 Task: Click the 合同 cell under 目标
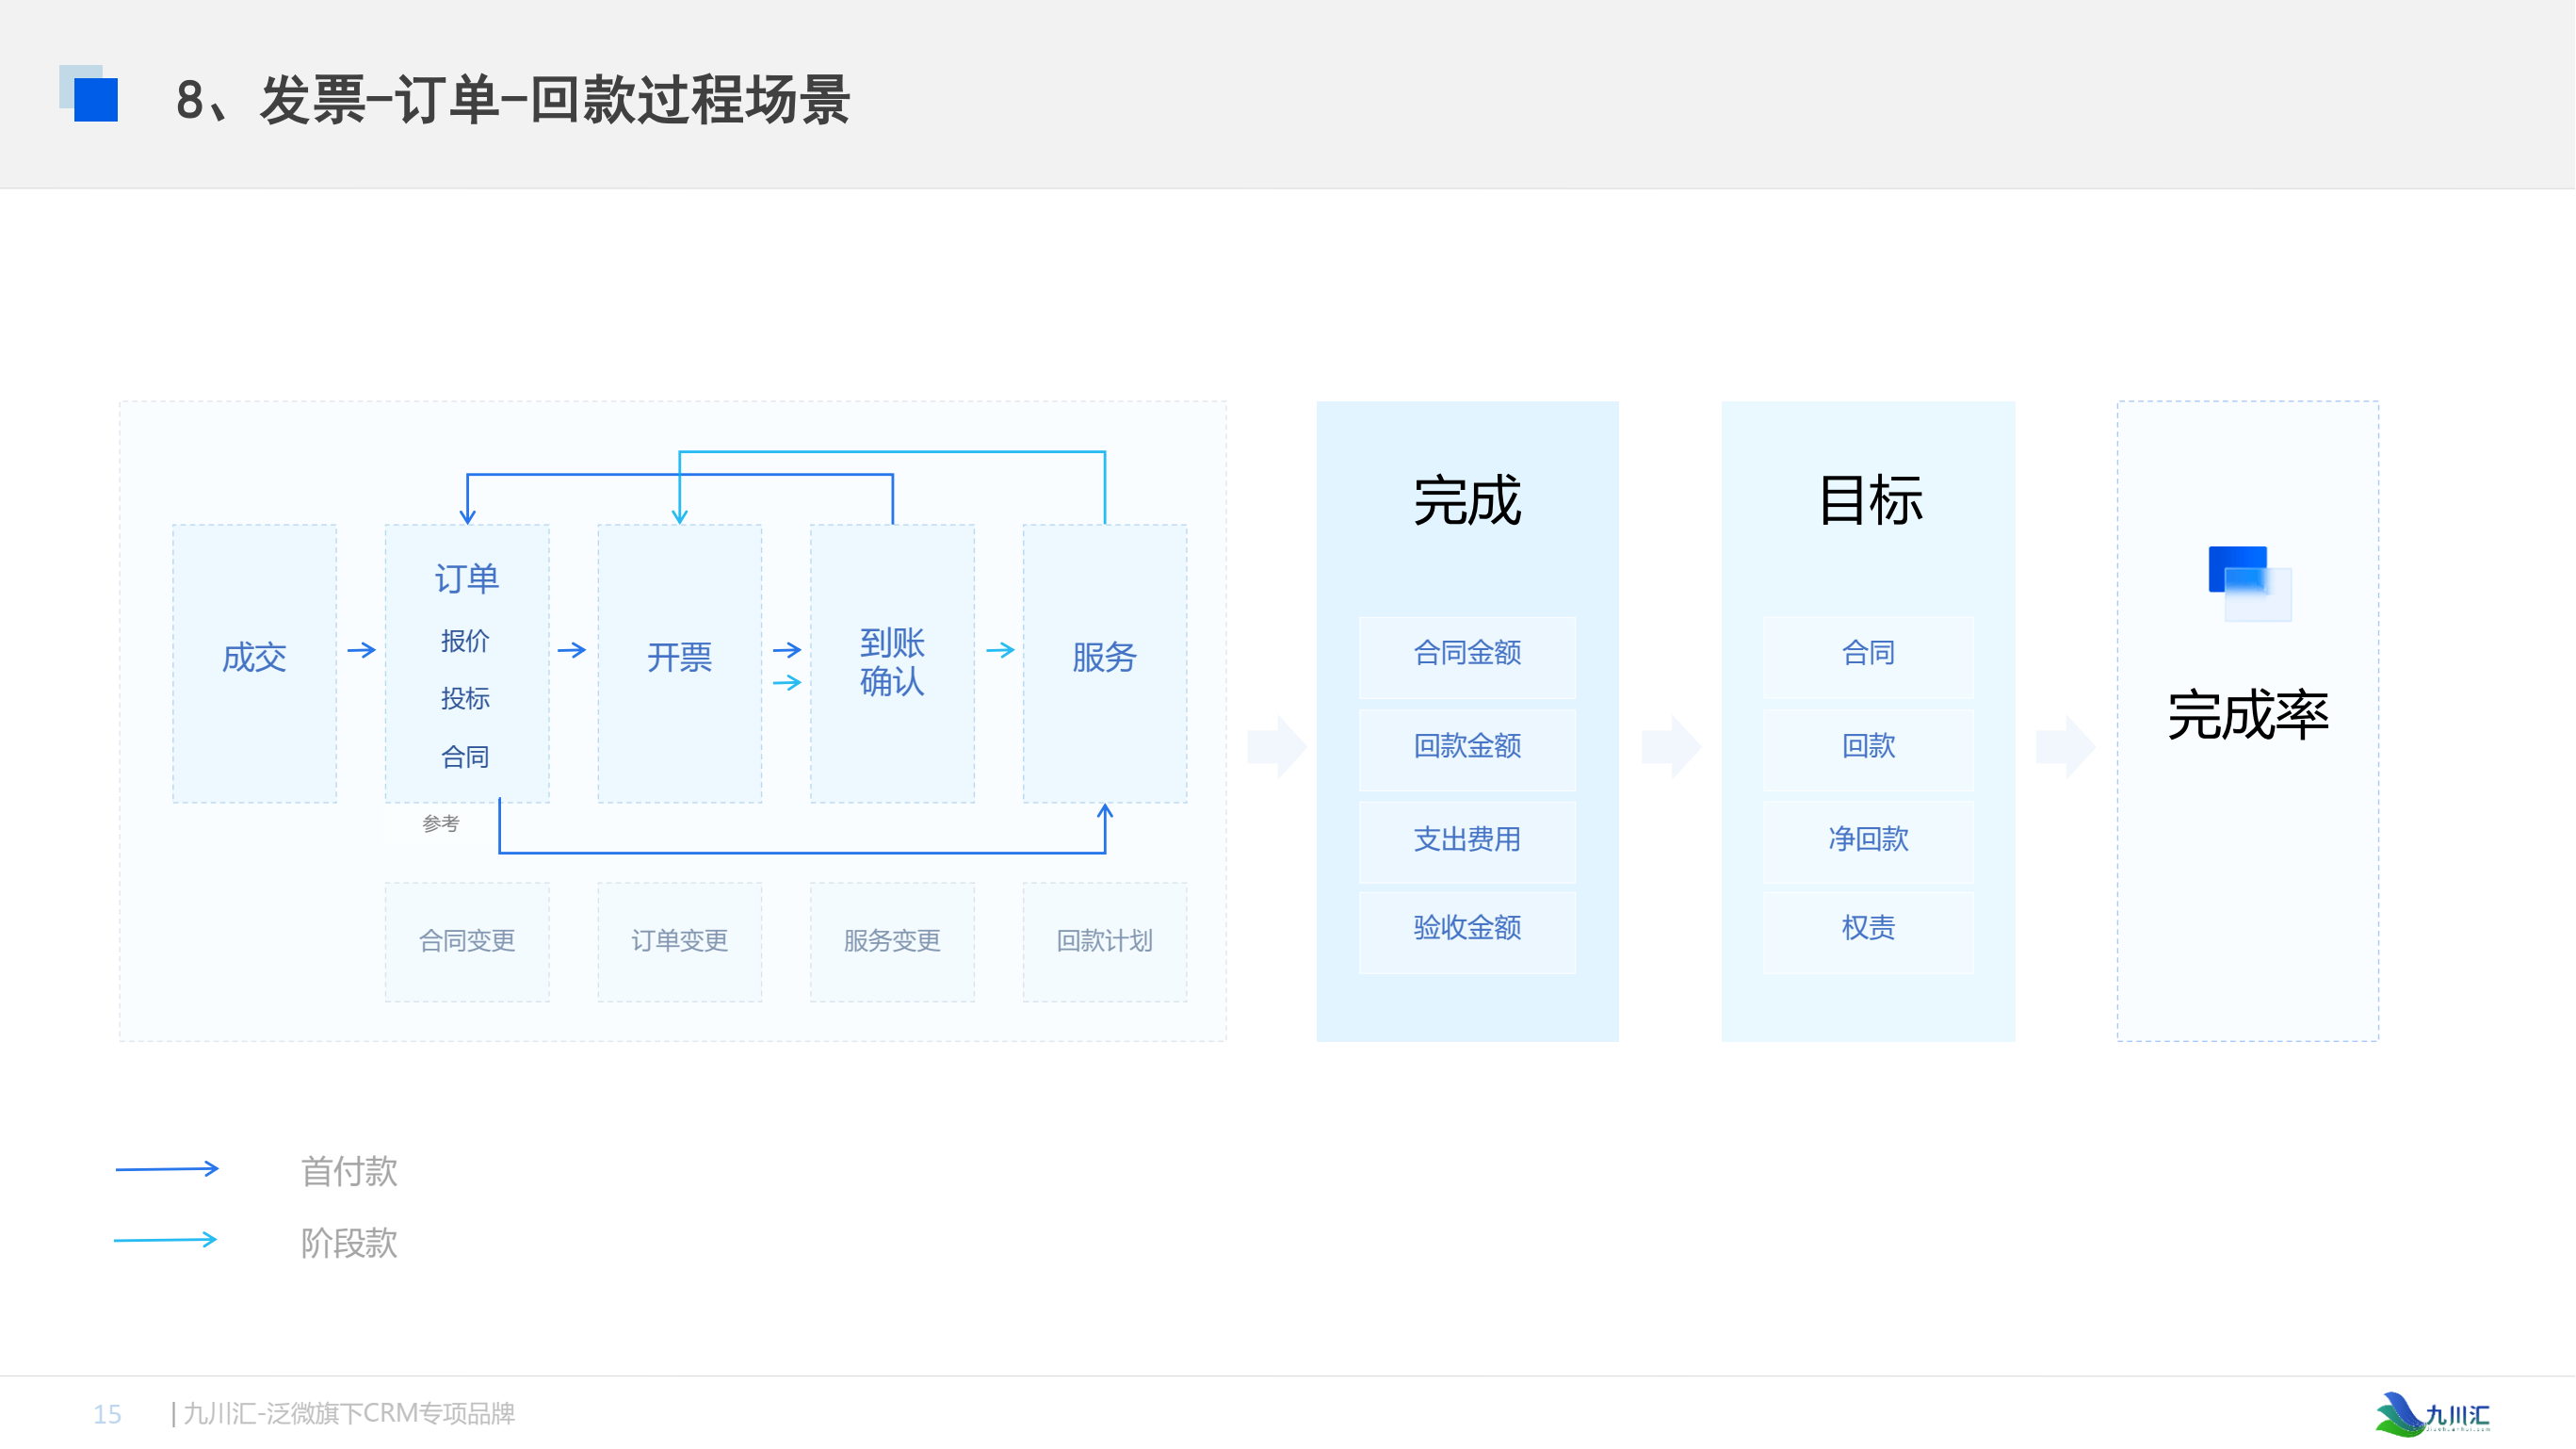(x=1868, y=657)
